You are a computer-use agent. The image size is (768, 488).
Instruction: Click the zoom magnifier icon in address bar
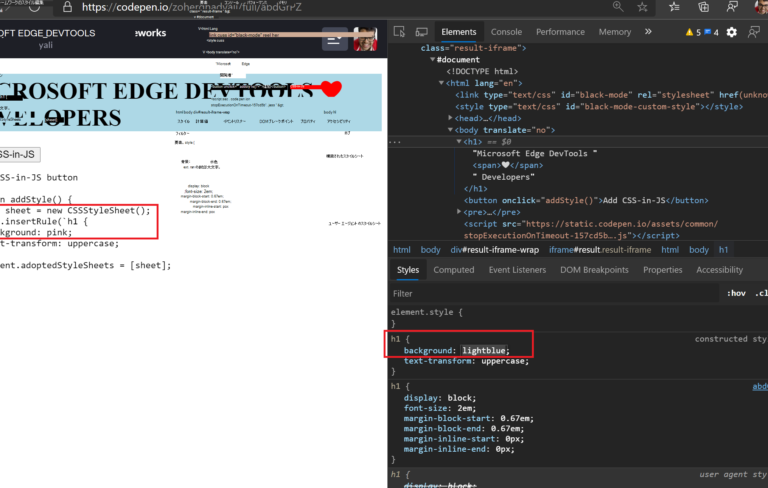[618, 6]
